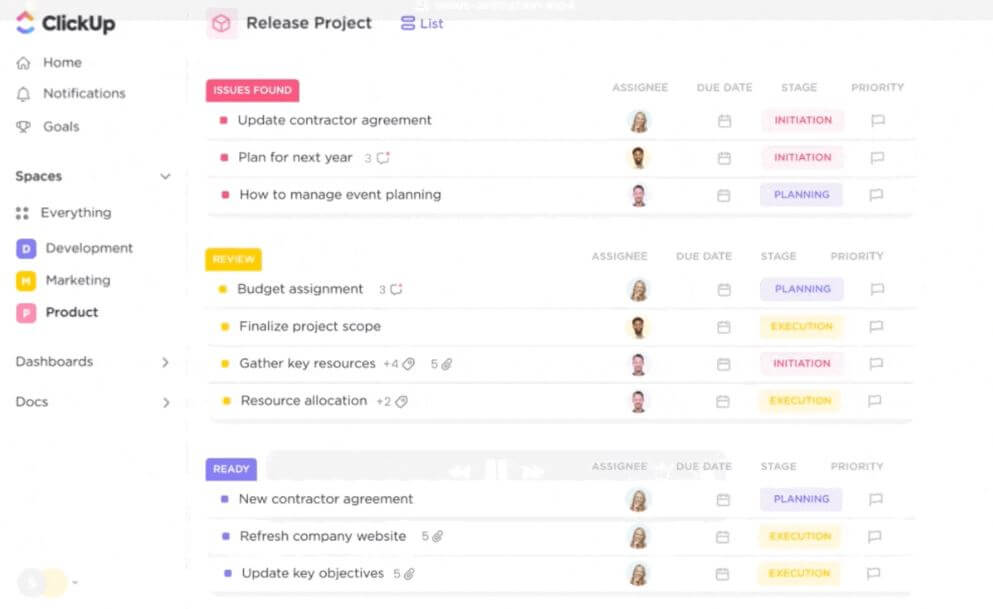993x609 pixels.
Task: Set due date for Update contractor agreement
Action: click(x=724, y=121)
